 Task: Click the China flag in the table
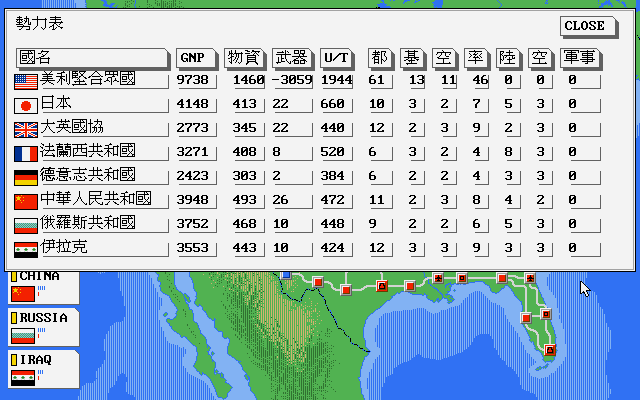(26, 202)
